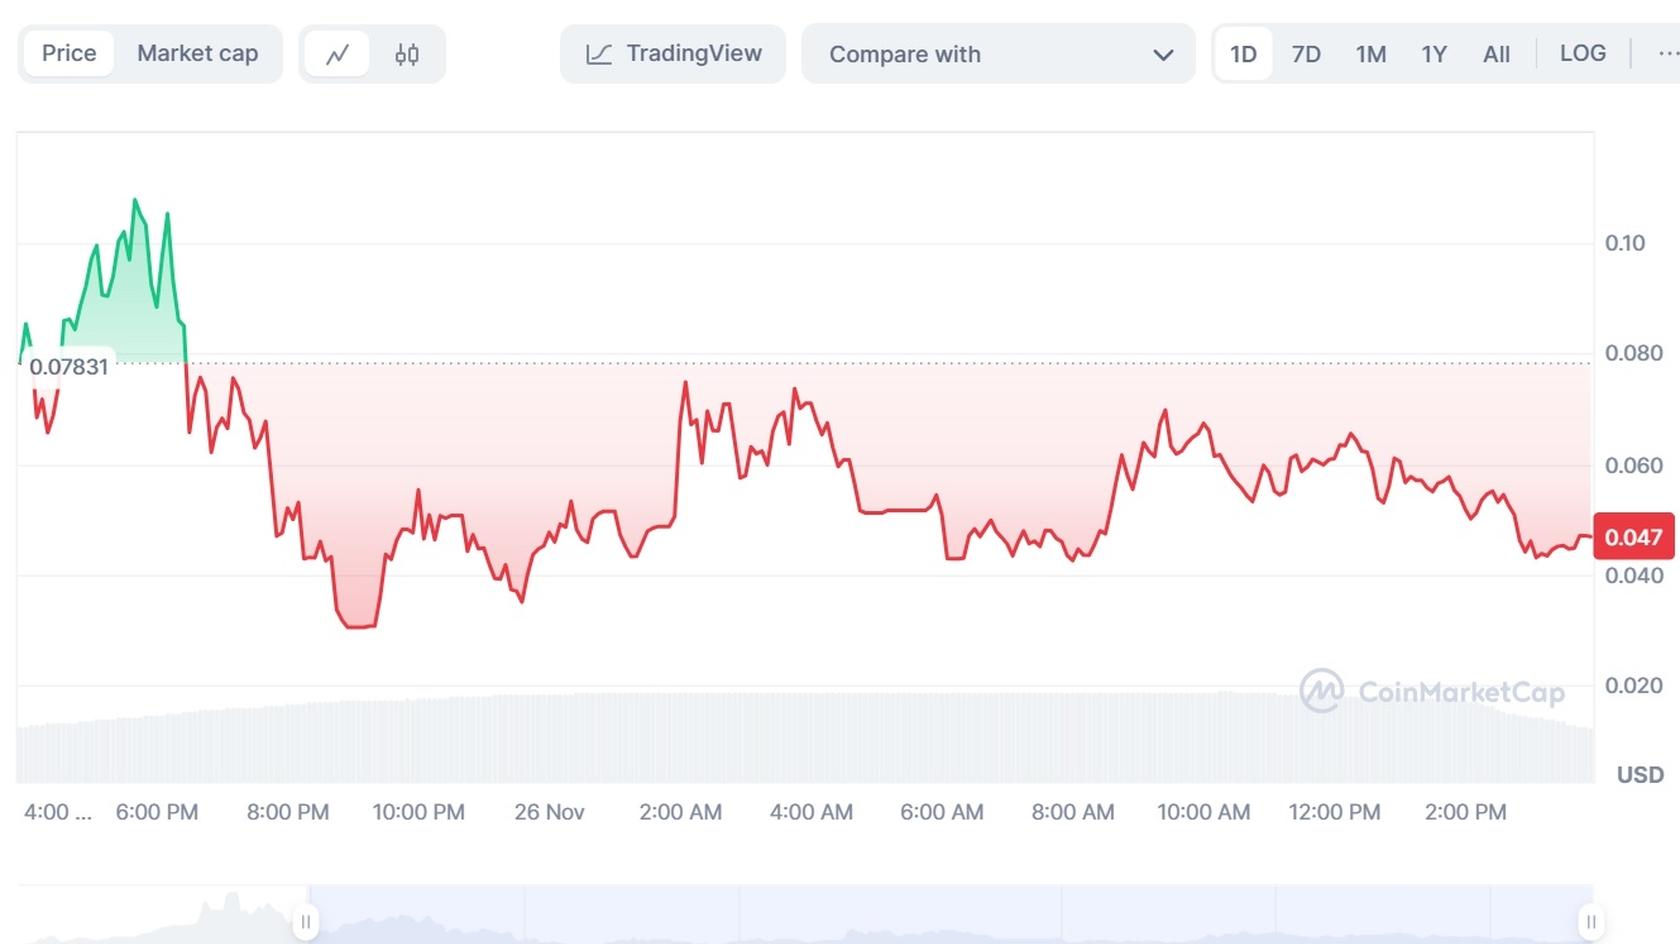Toggle LOG scale

1583,54
